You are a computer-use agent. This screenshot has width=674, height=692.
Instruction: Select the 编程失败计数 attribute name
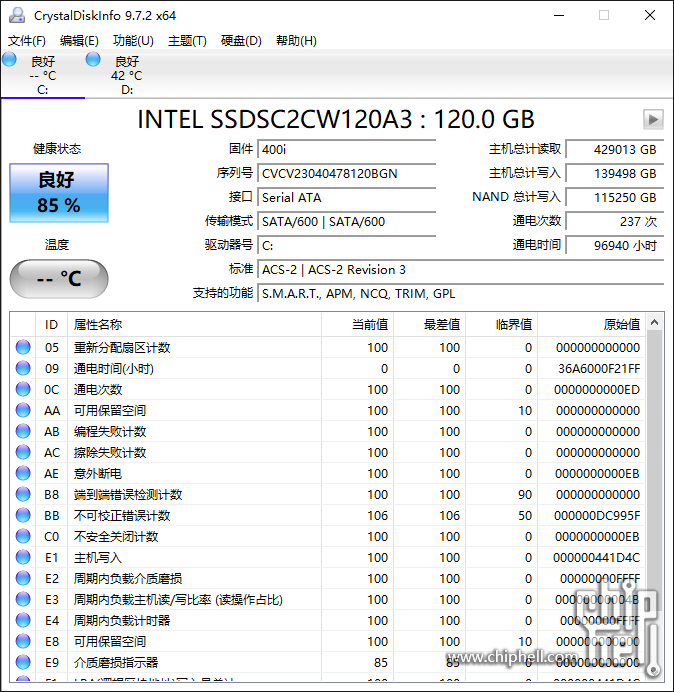pos(109,432)
